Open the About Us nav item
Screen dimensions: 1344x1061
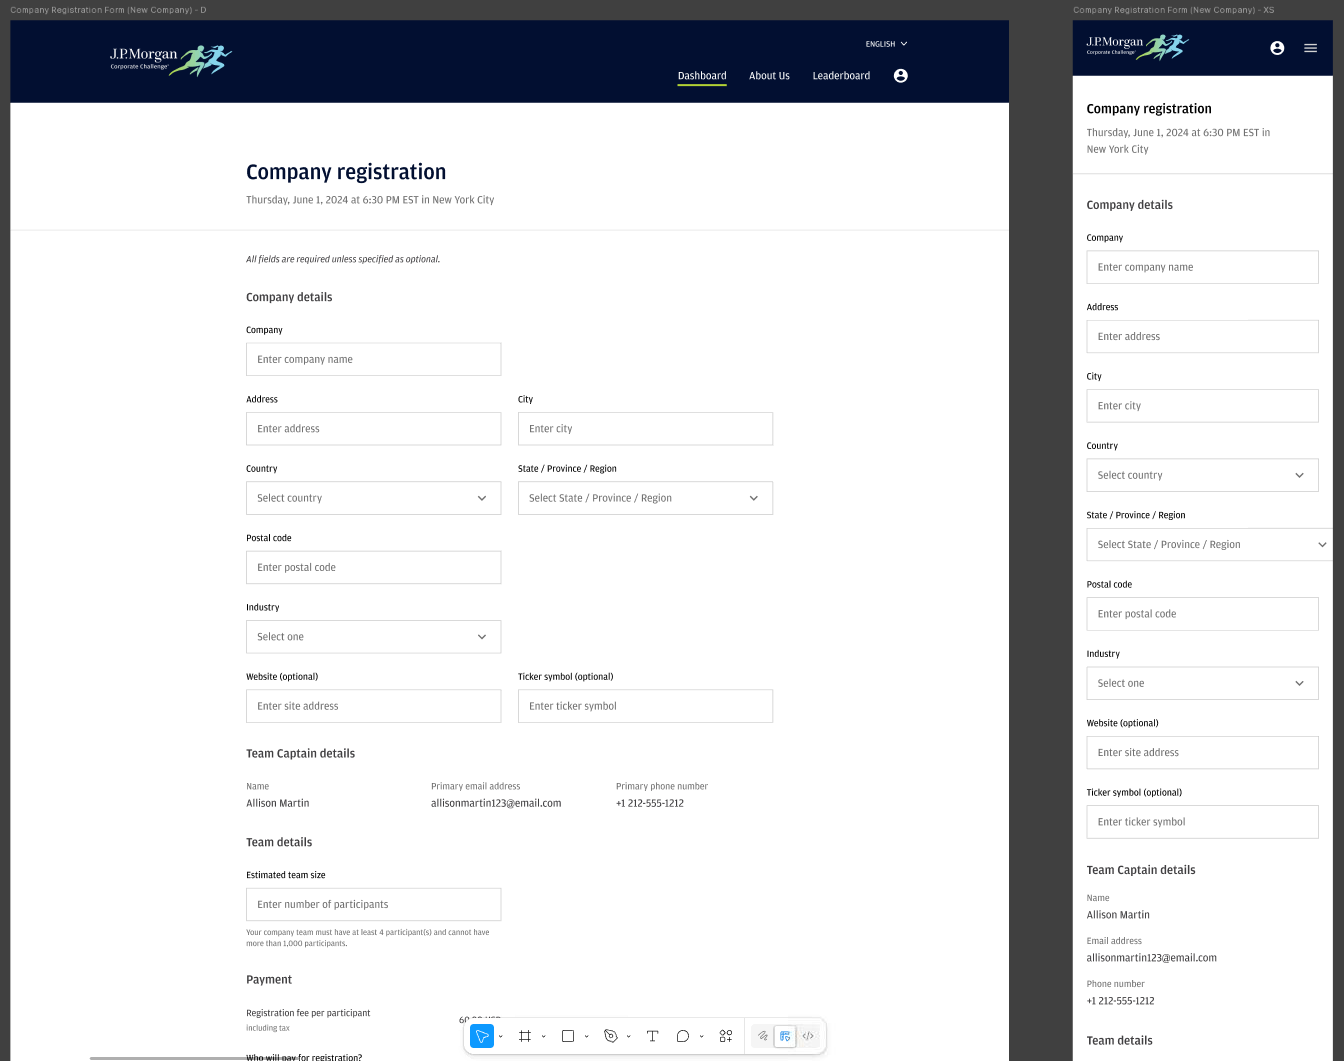pyautogui.click(x=769, y=76)
